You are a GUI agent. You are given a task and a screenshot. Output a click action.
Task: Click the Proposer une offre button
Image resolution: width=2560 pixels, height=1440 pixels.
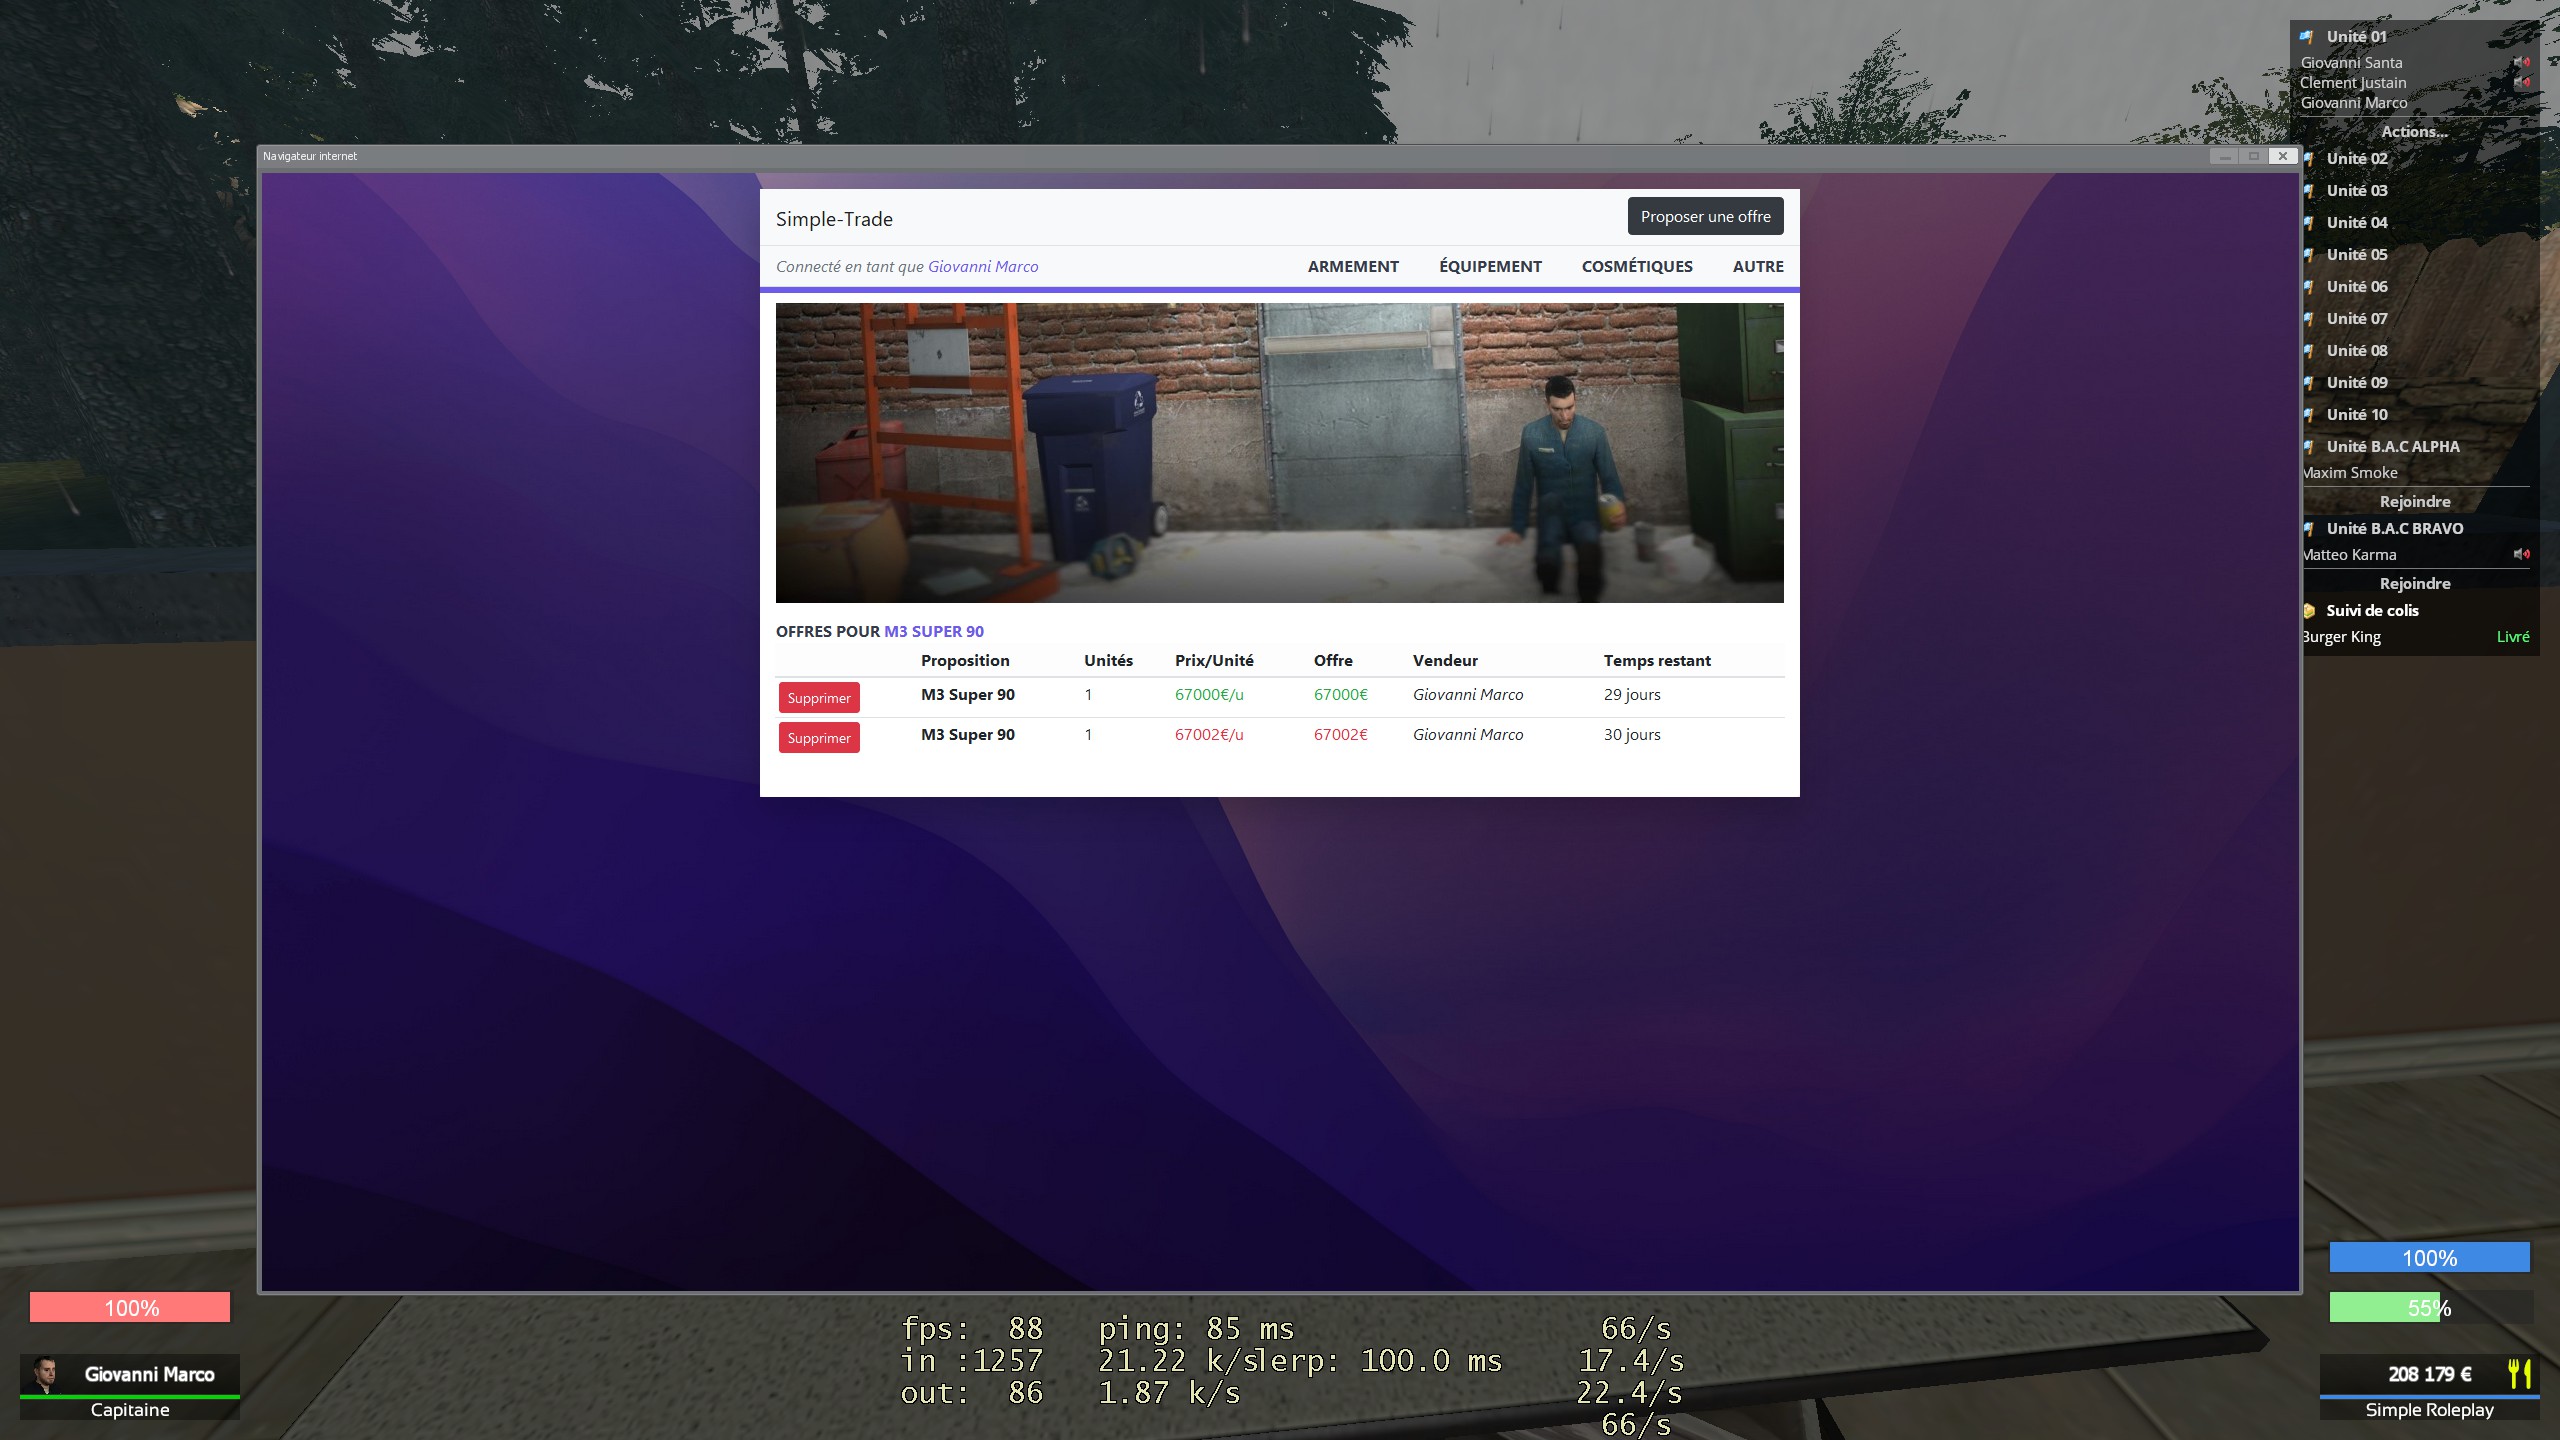coord(1705,216)
